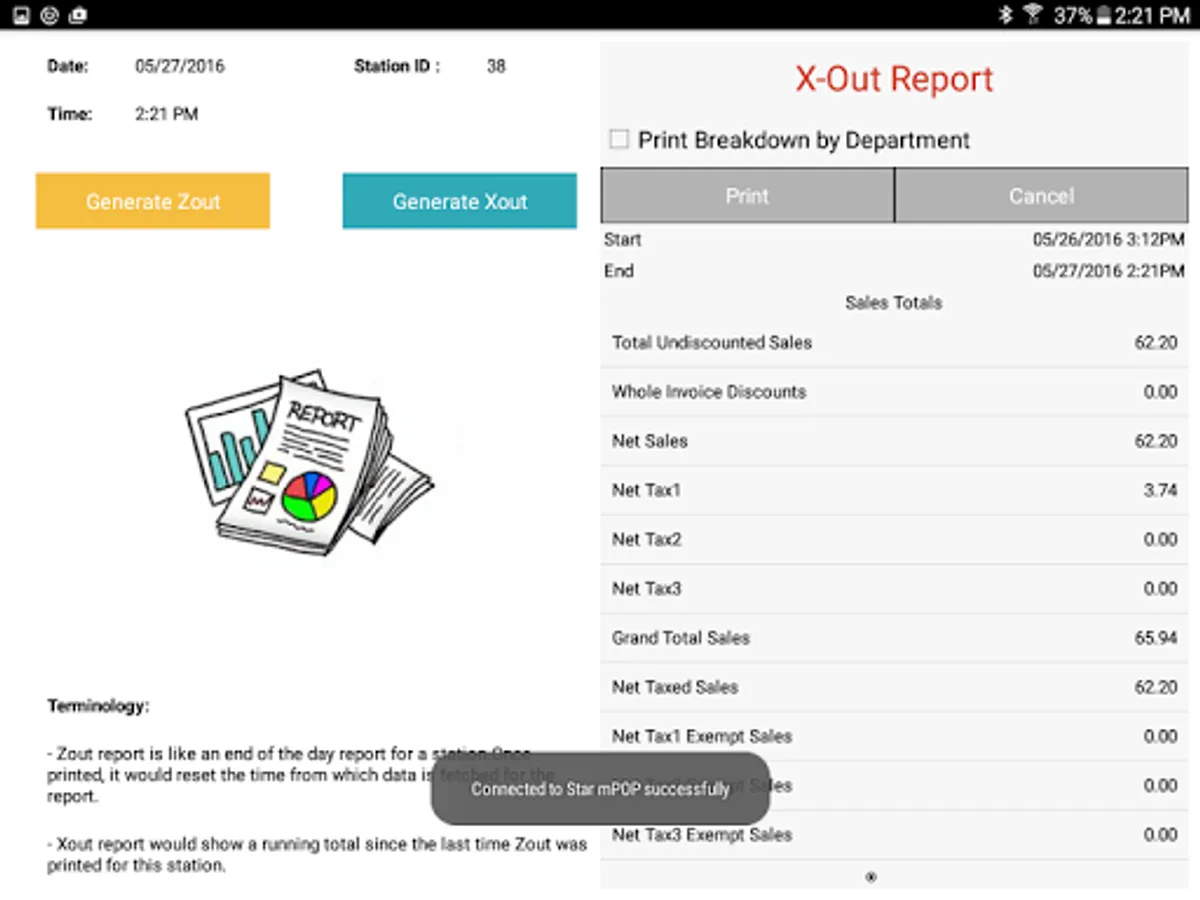Screen dimensions: 1200x900
Task: Click the Sales Totals heading
Action: click(893, 302)
